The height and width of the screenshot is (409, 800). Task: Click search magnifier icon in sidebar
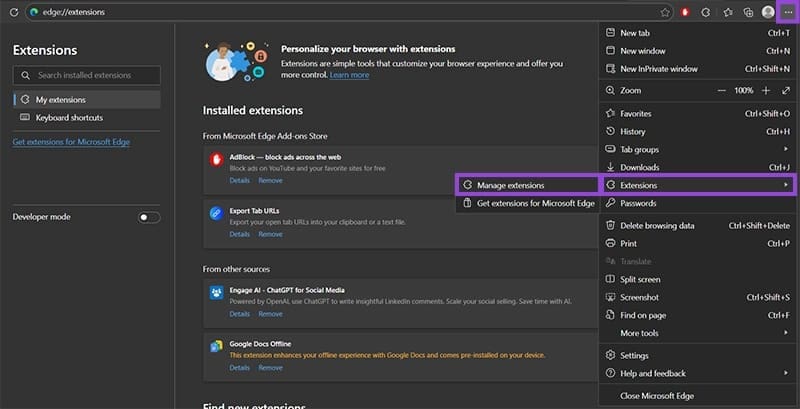[x=25, y=75]
